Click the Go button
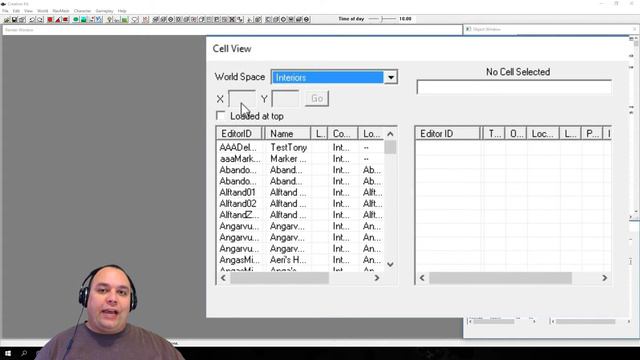 point(317,98)
